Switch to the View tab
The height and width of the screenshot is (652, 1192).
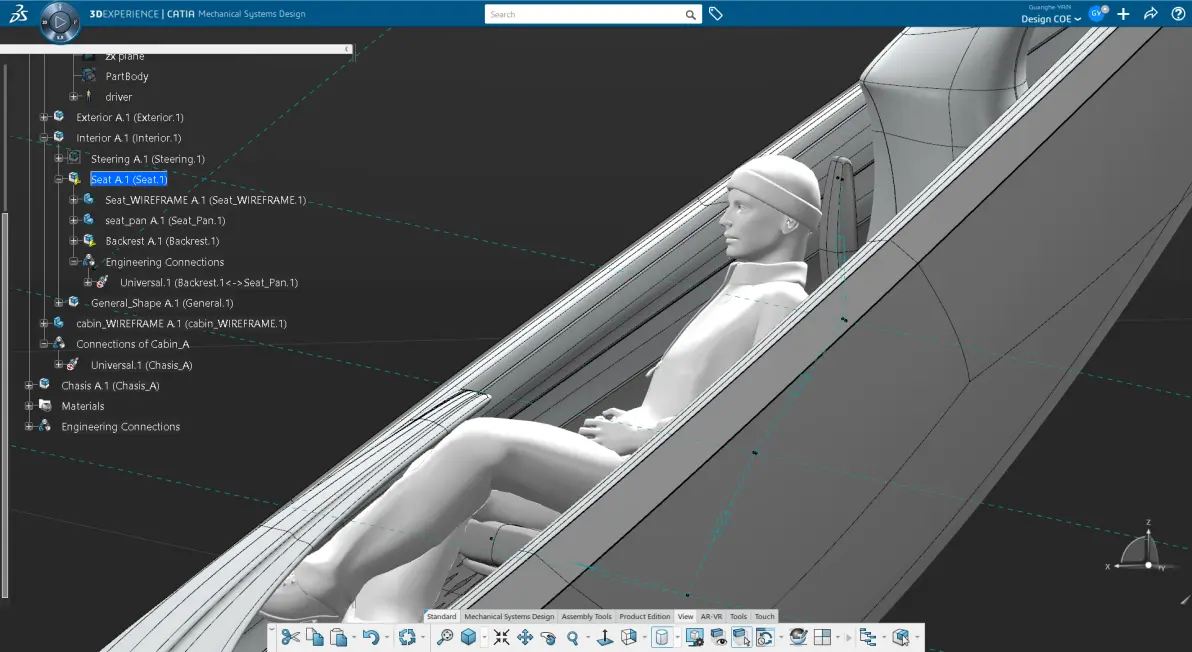pos(685,616)
